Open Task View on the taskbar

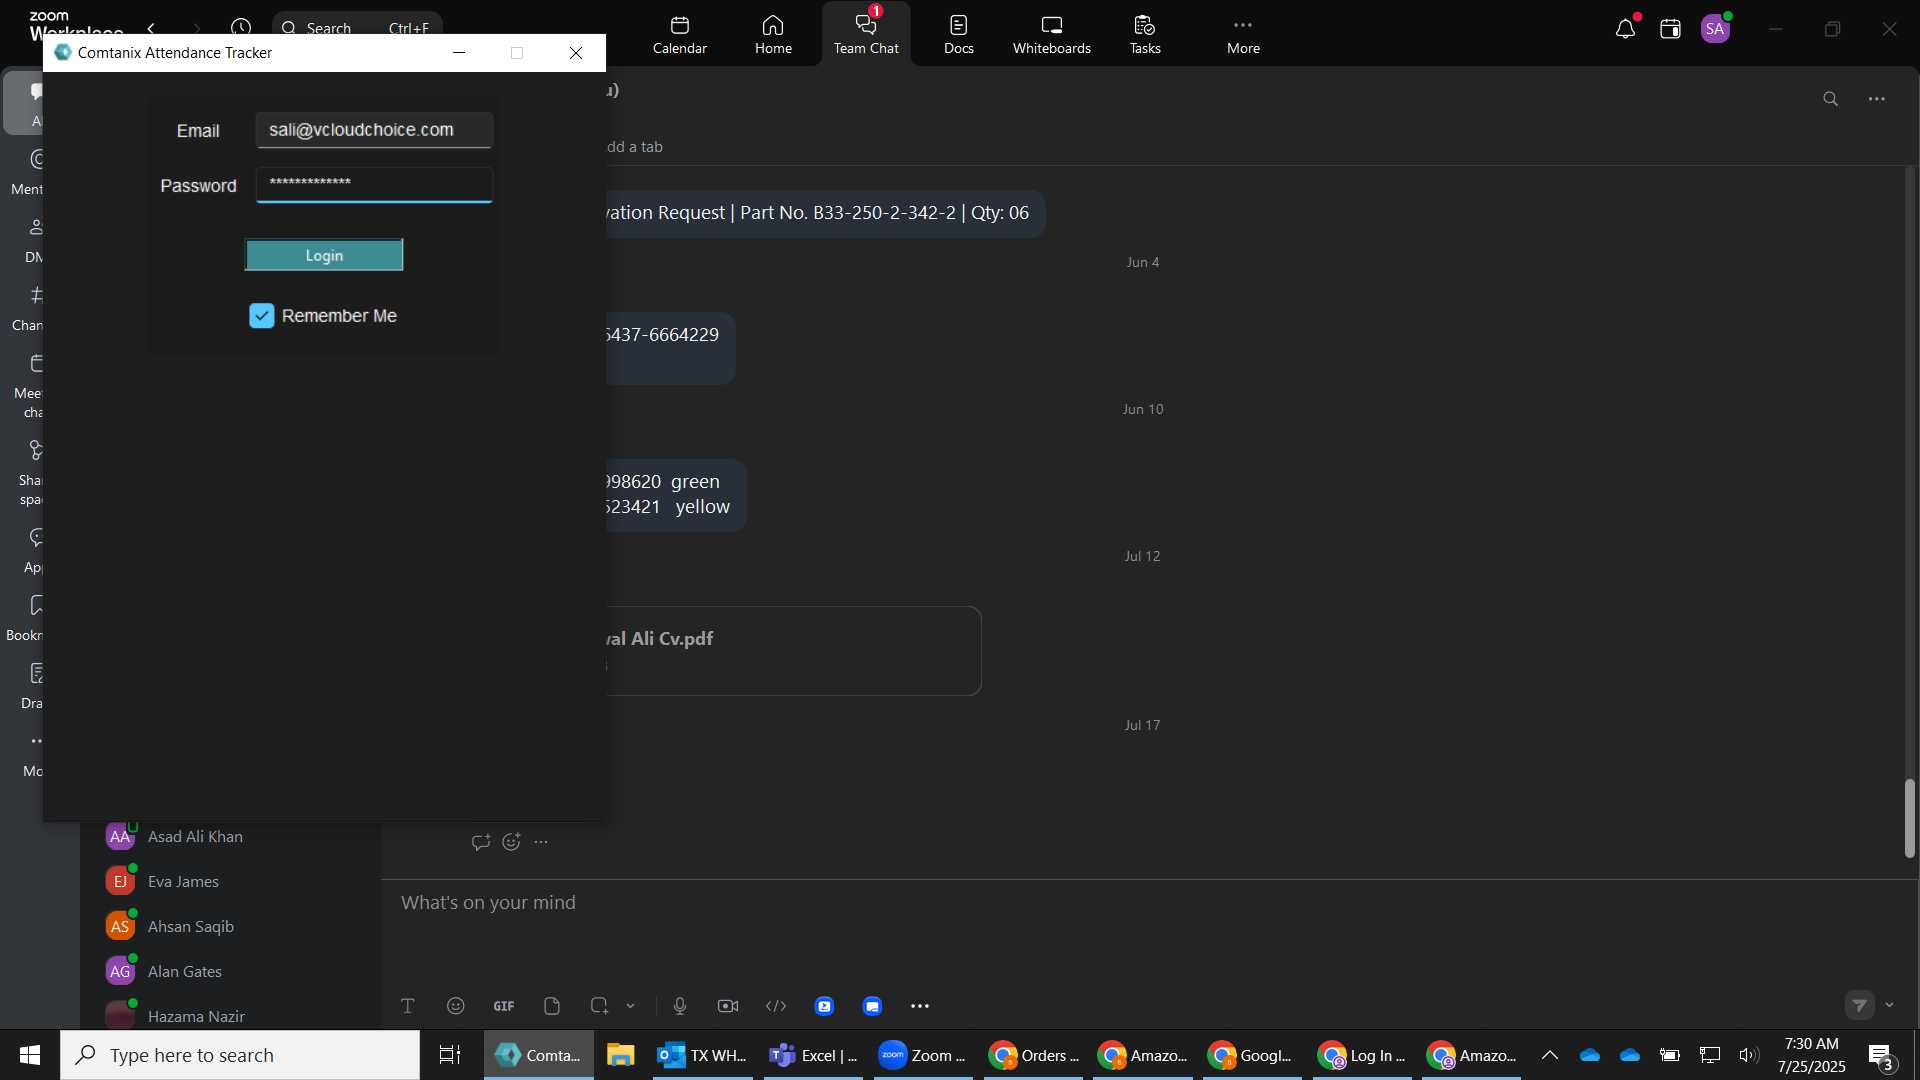coord(450,1055)
